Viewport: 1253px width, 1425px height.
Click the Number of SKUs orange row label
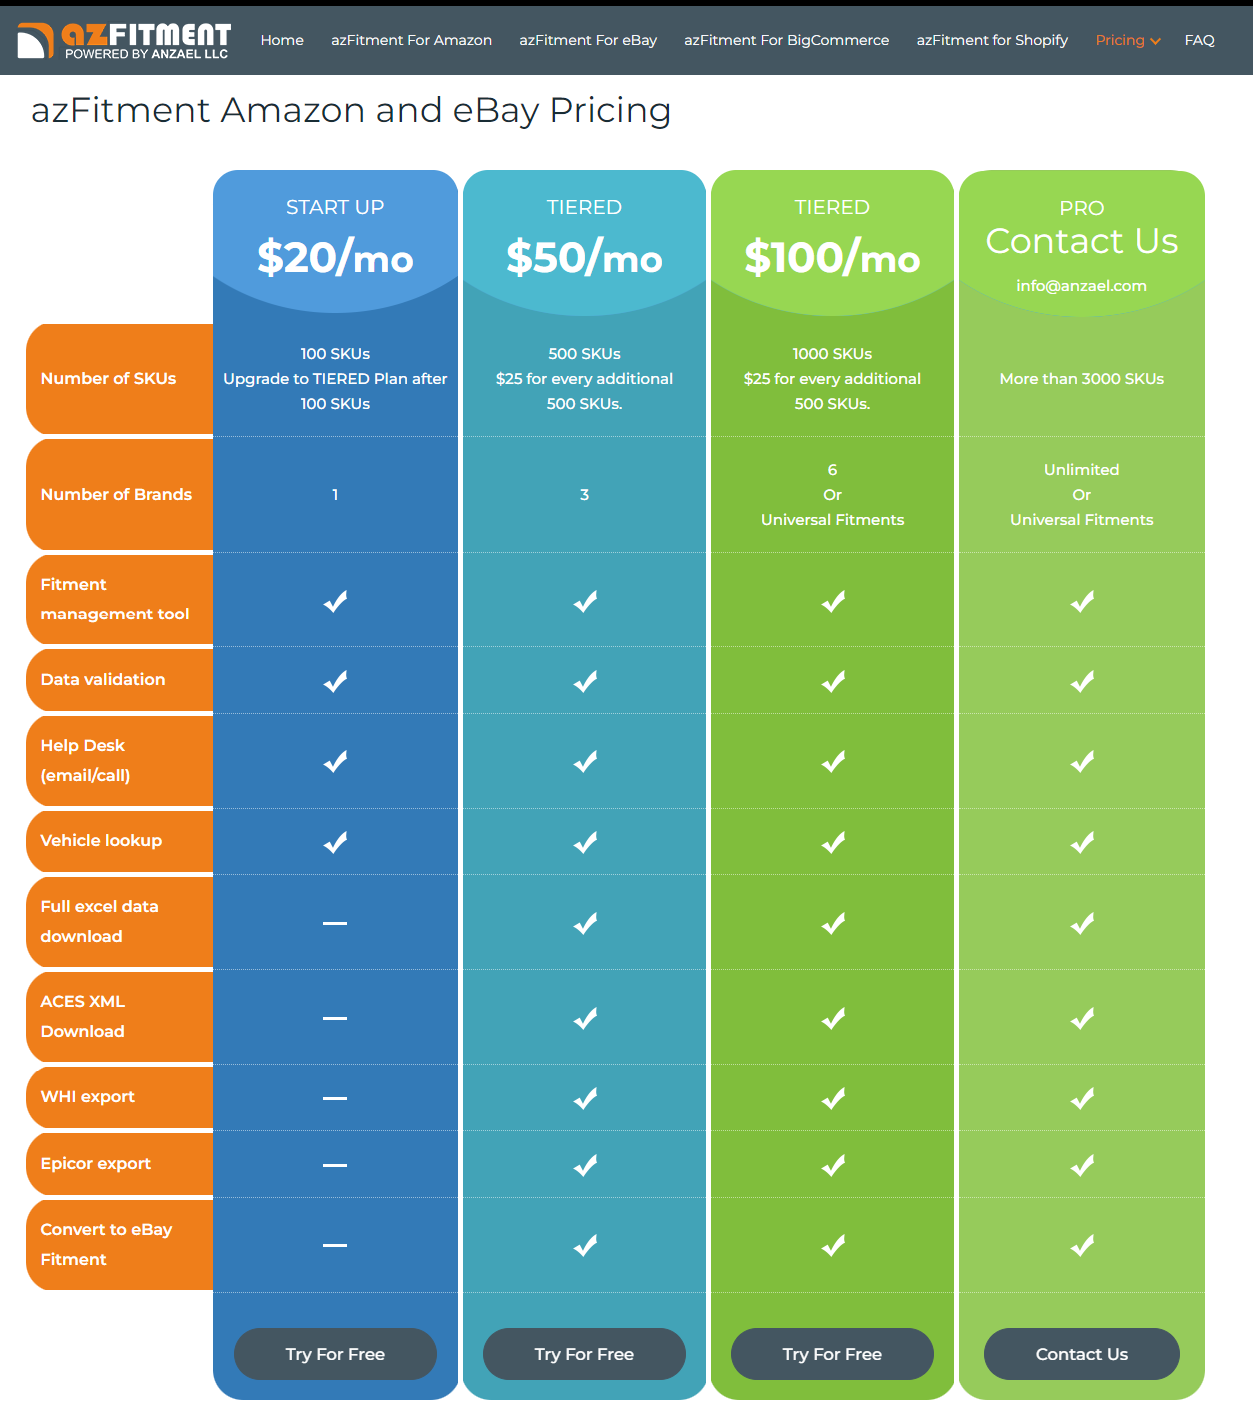click(120, 379)
